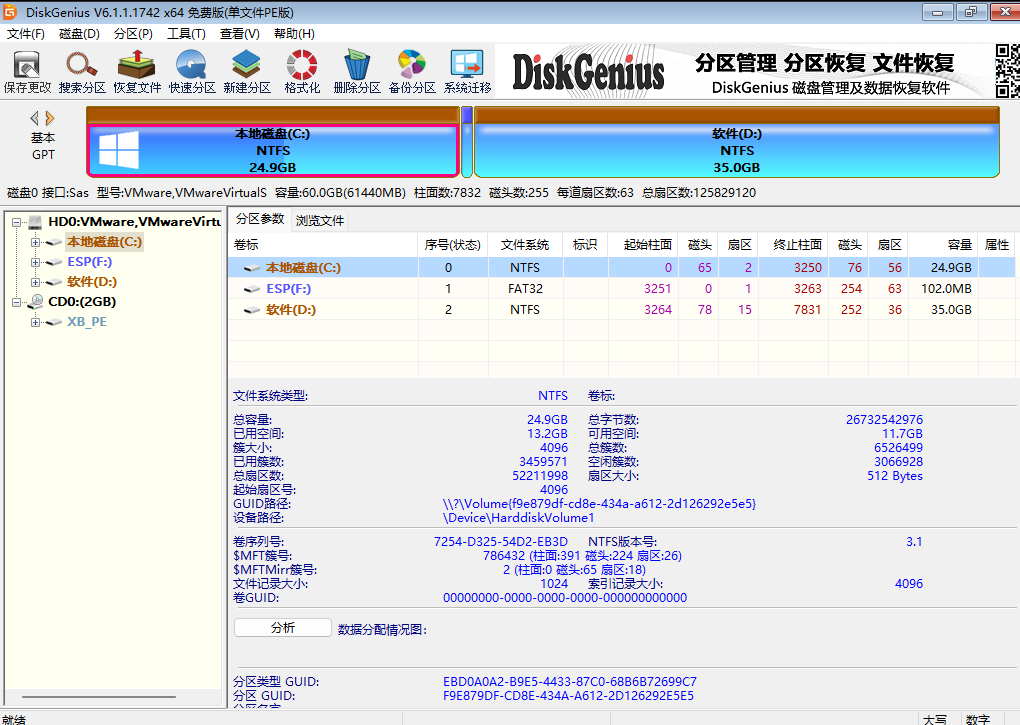Image resolution: width=1020 pixels, height=725 pixels.
Task: Click the 删除分区 delete partition icon
Action: coord(355,70)
